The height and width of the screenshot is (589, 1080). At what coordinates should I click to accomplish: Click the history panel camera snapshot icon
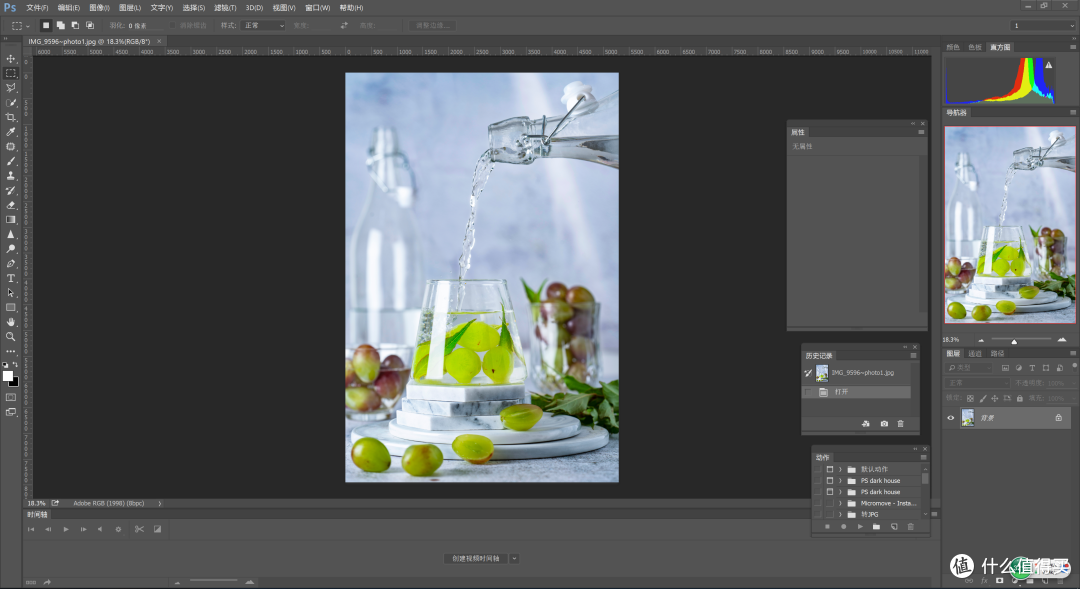[x=884, y=424]
